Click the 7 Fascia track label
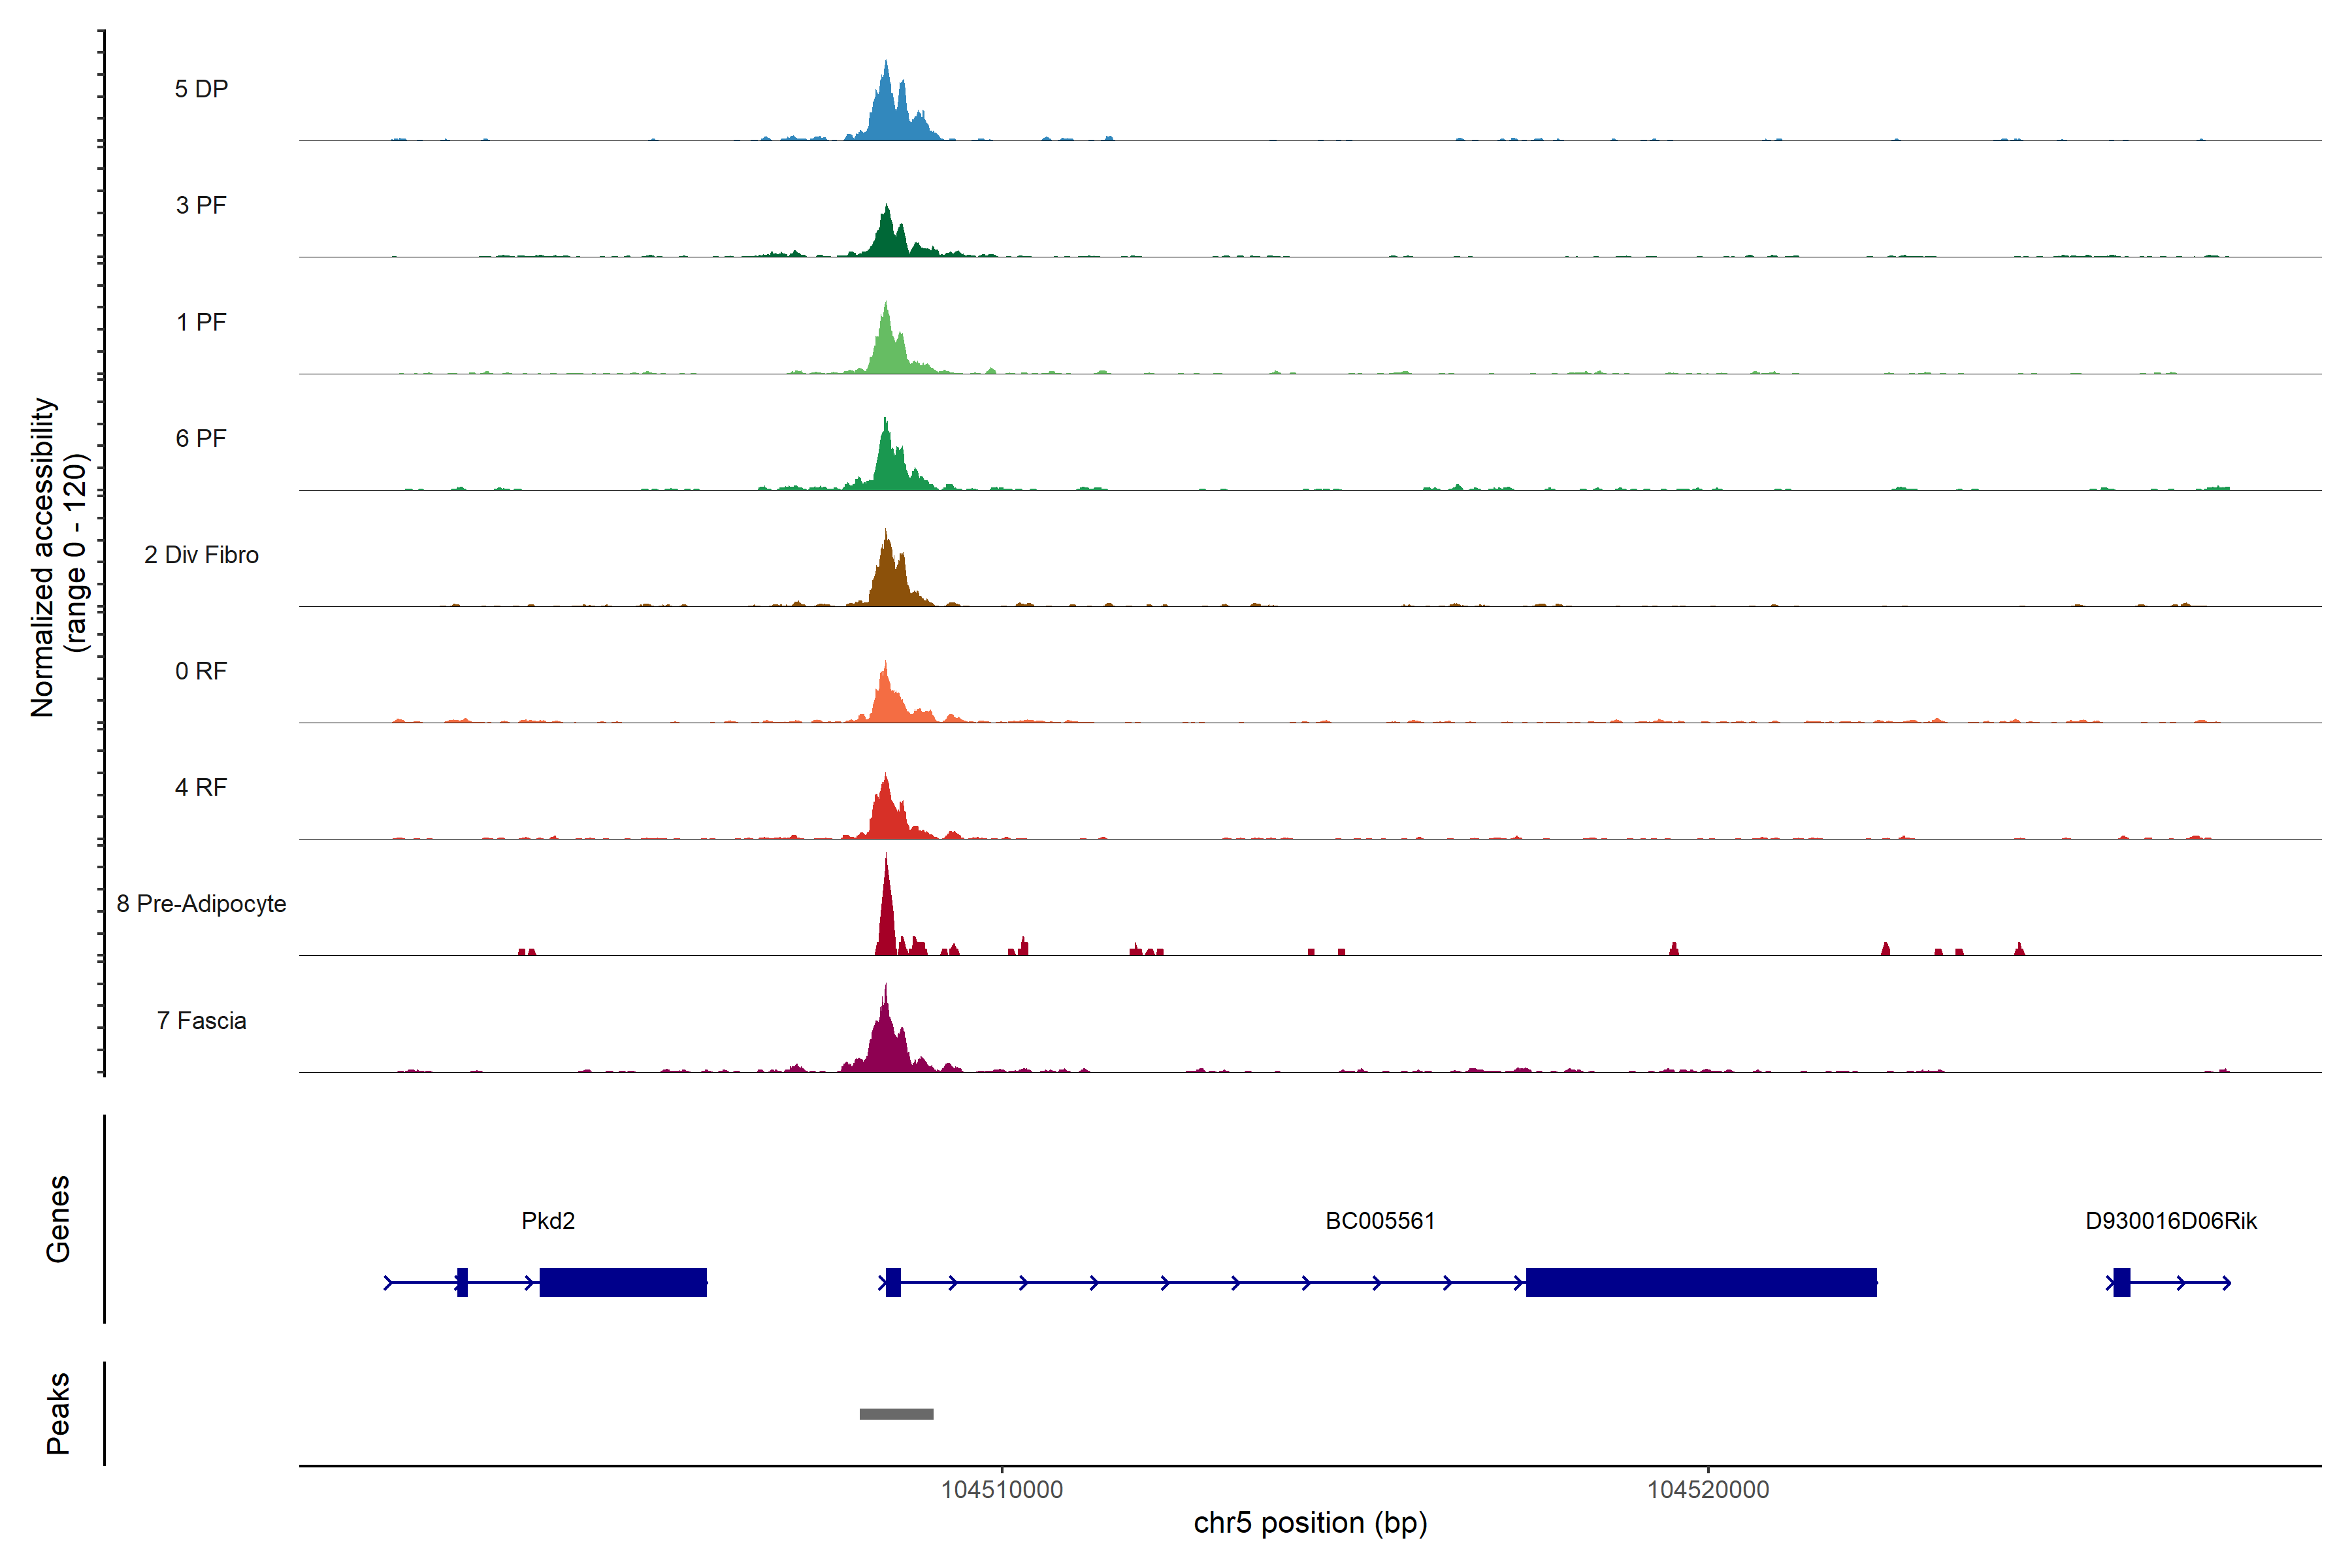 201,1020
